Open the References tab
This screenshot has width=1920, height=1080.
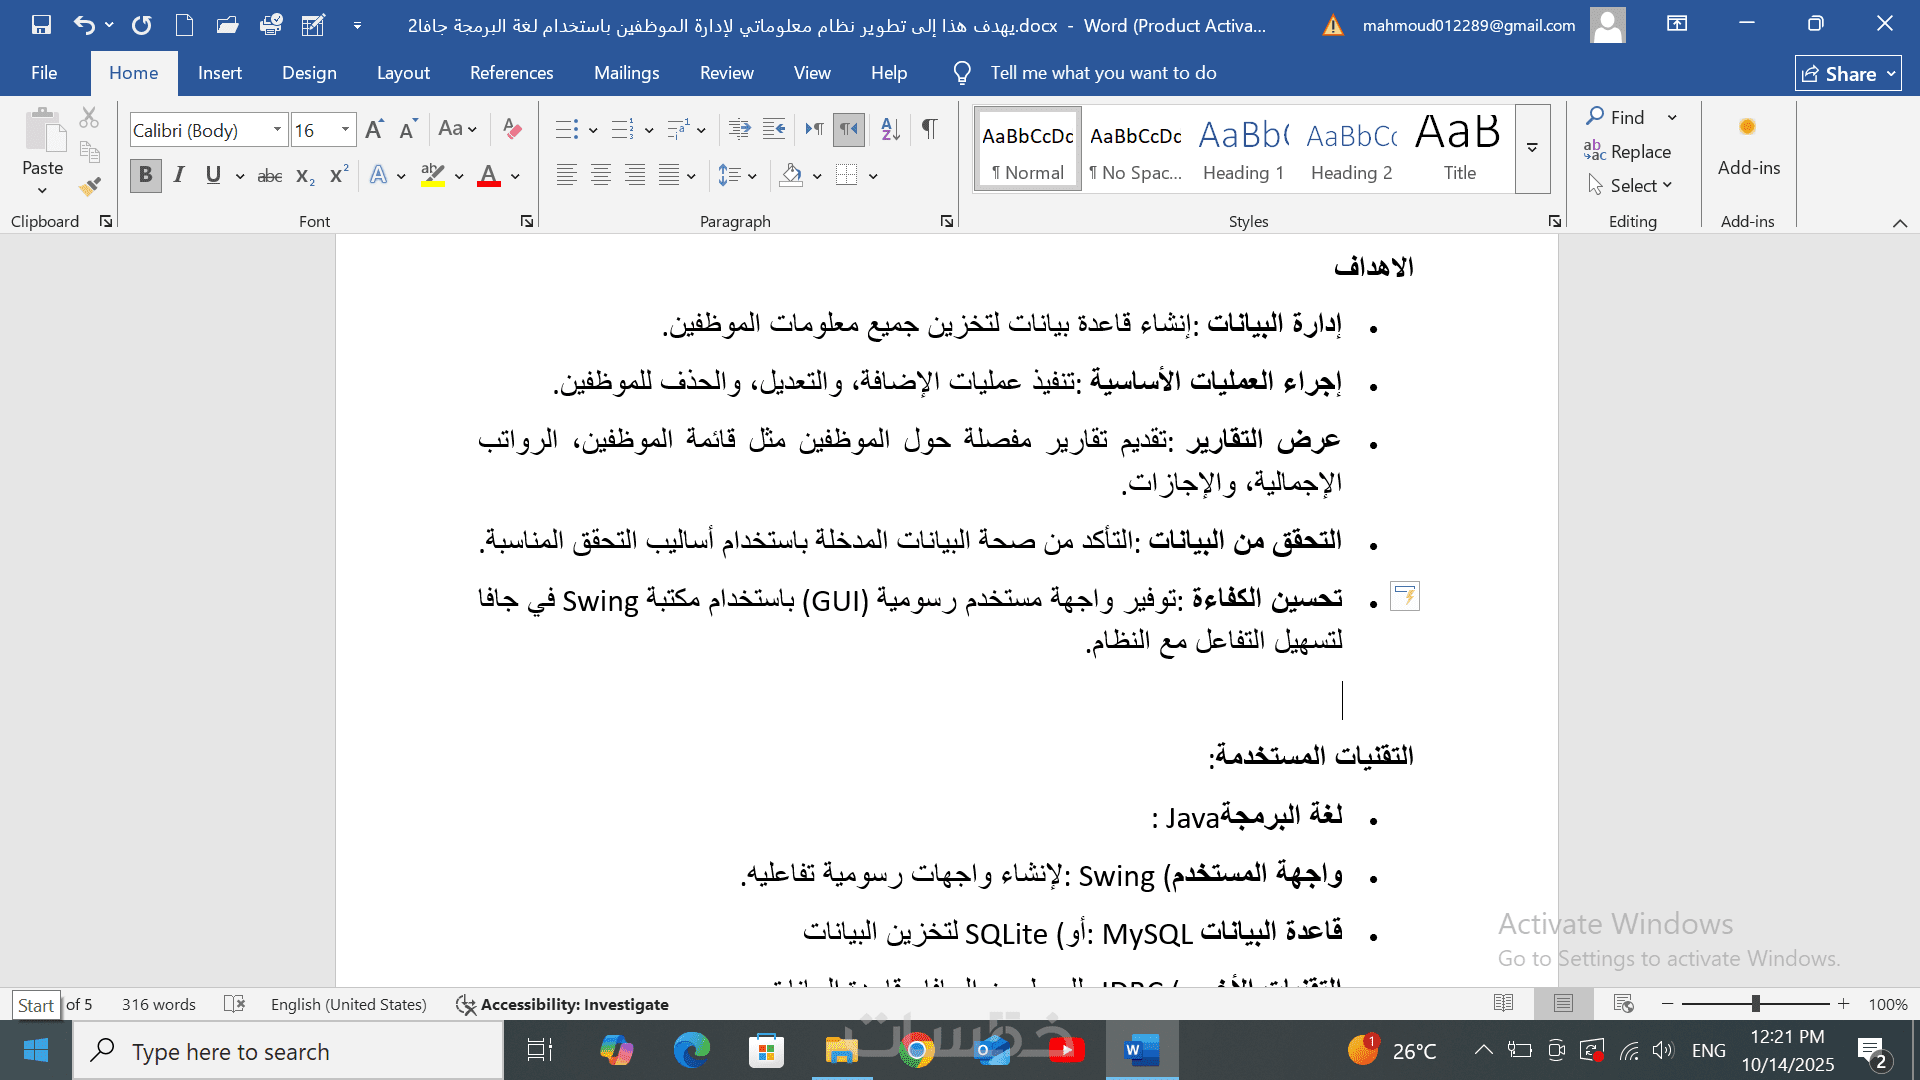click(x=511, y=73)
